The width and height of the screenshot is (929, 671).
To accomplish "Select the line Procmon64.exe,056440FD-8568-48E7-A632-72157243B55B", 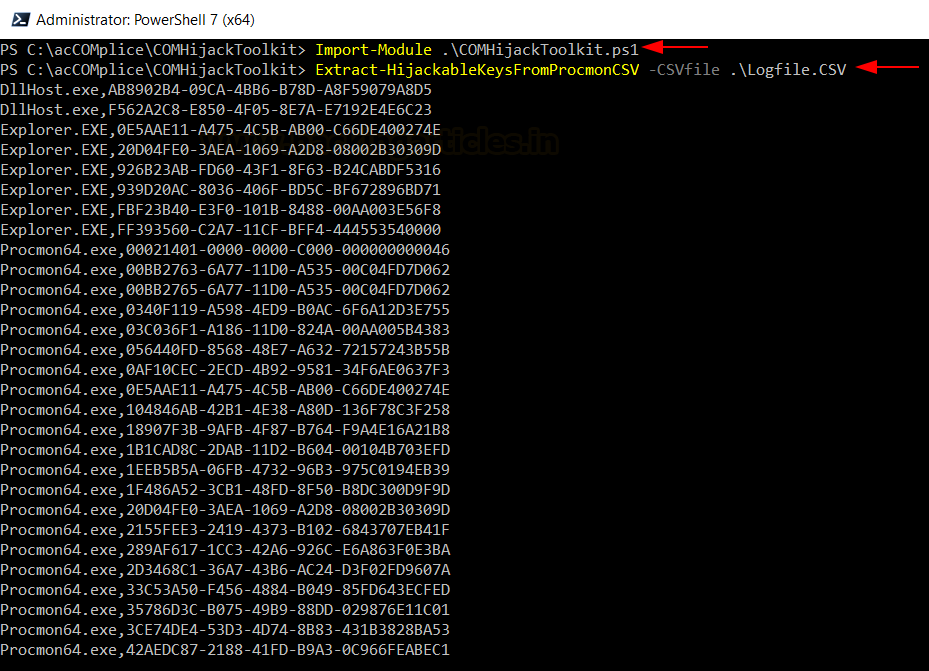I will click(225, 350).
